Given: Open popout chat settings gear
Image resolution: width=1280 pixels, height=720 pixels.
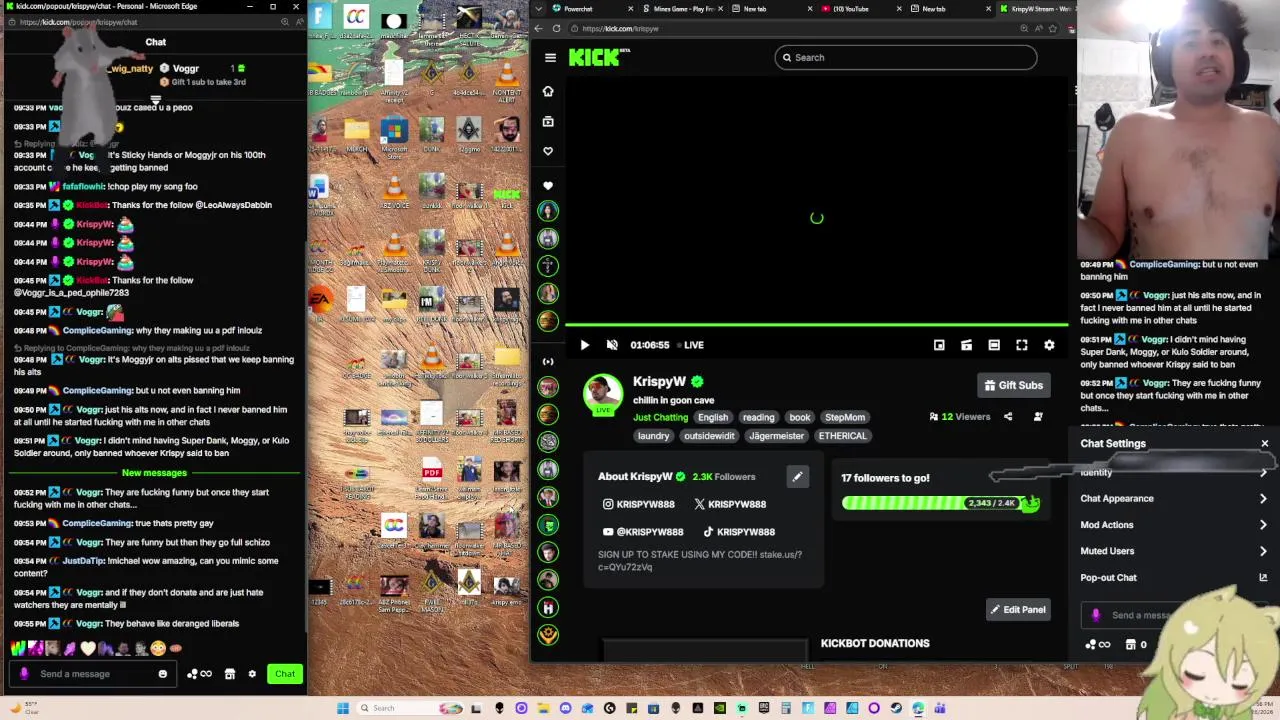Looking at the screenshot, I should [x=252, y=674].
